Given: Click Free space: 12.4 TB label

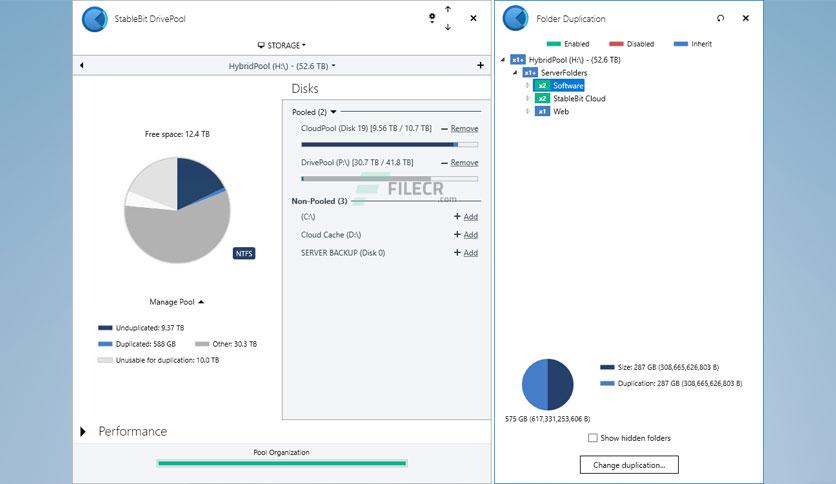Looking at the screenshot, I should [x=177, y=134].
